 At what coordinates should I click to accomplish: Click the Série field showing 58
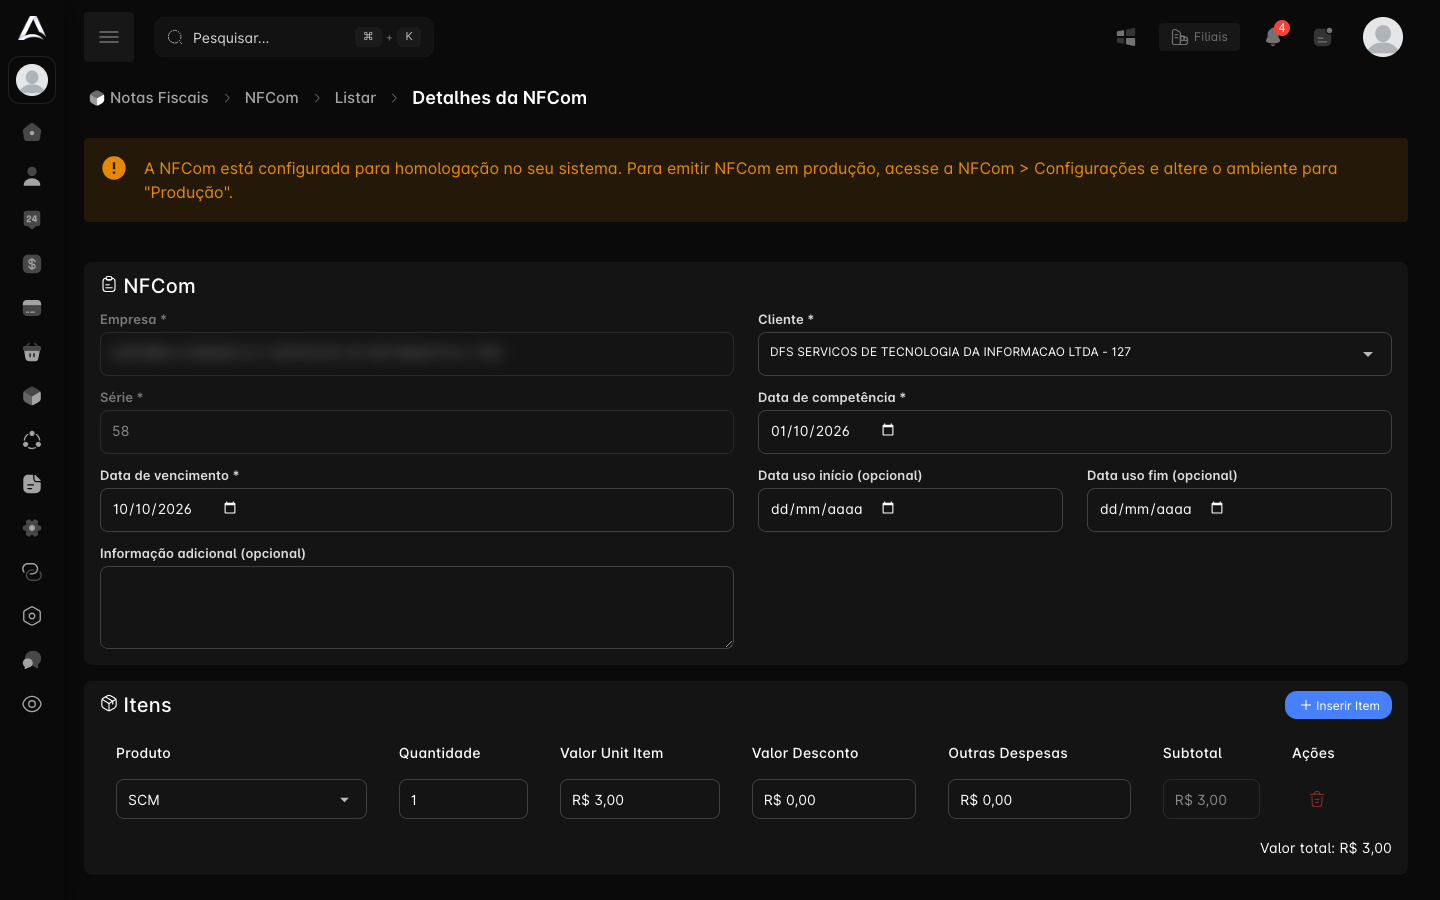417,432
